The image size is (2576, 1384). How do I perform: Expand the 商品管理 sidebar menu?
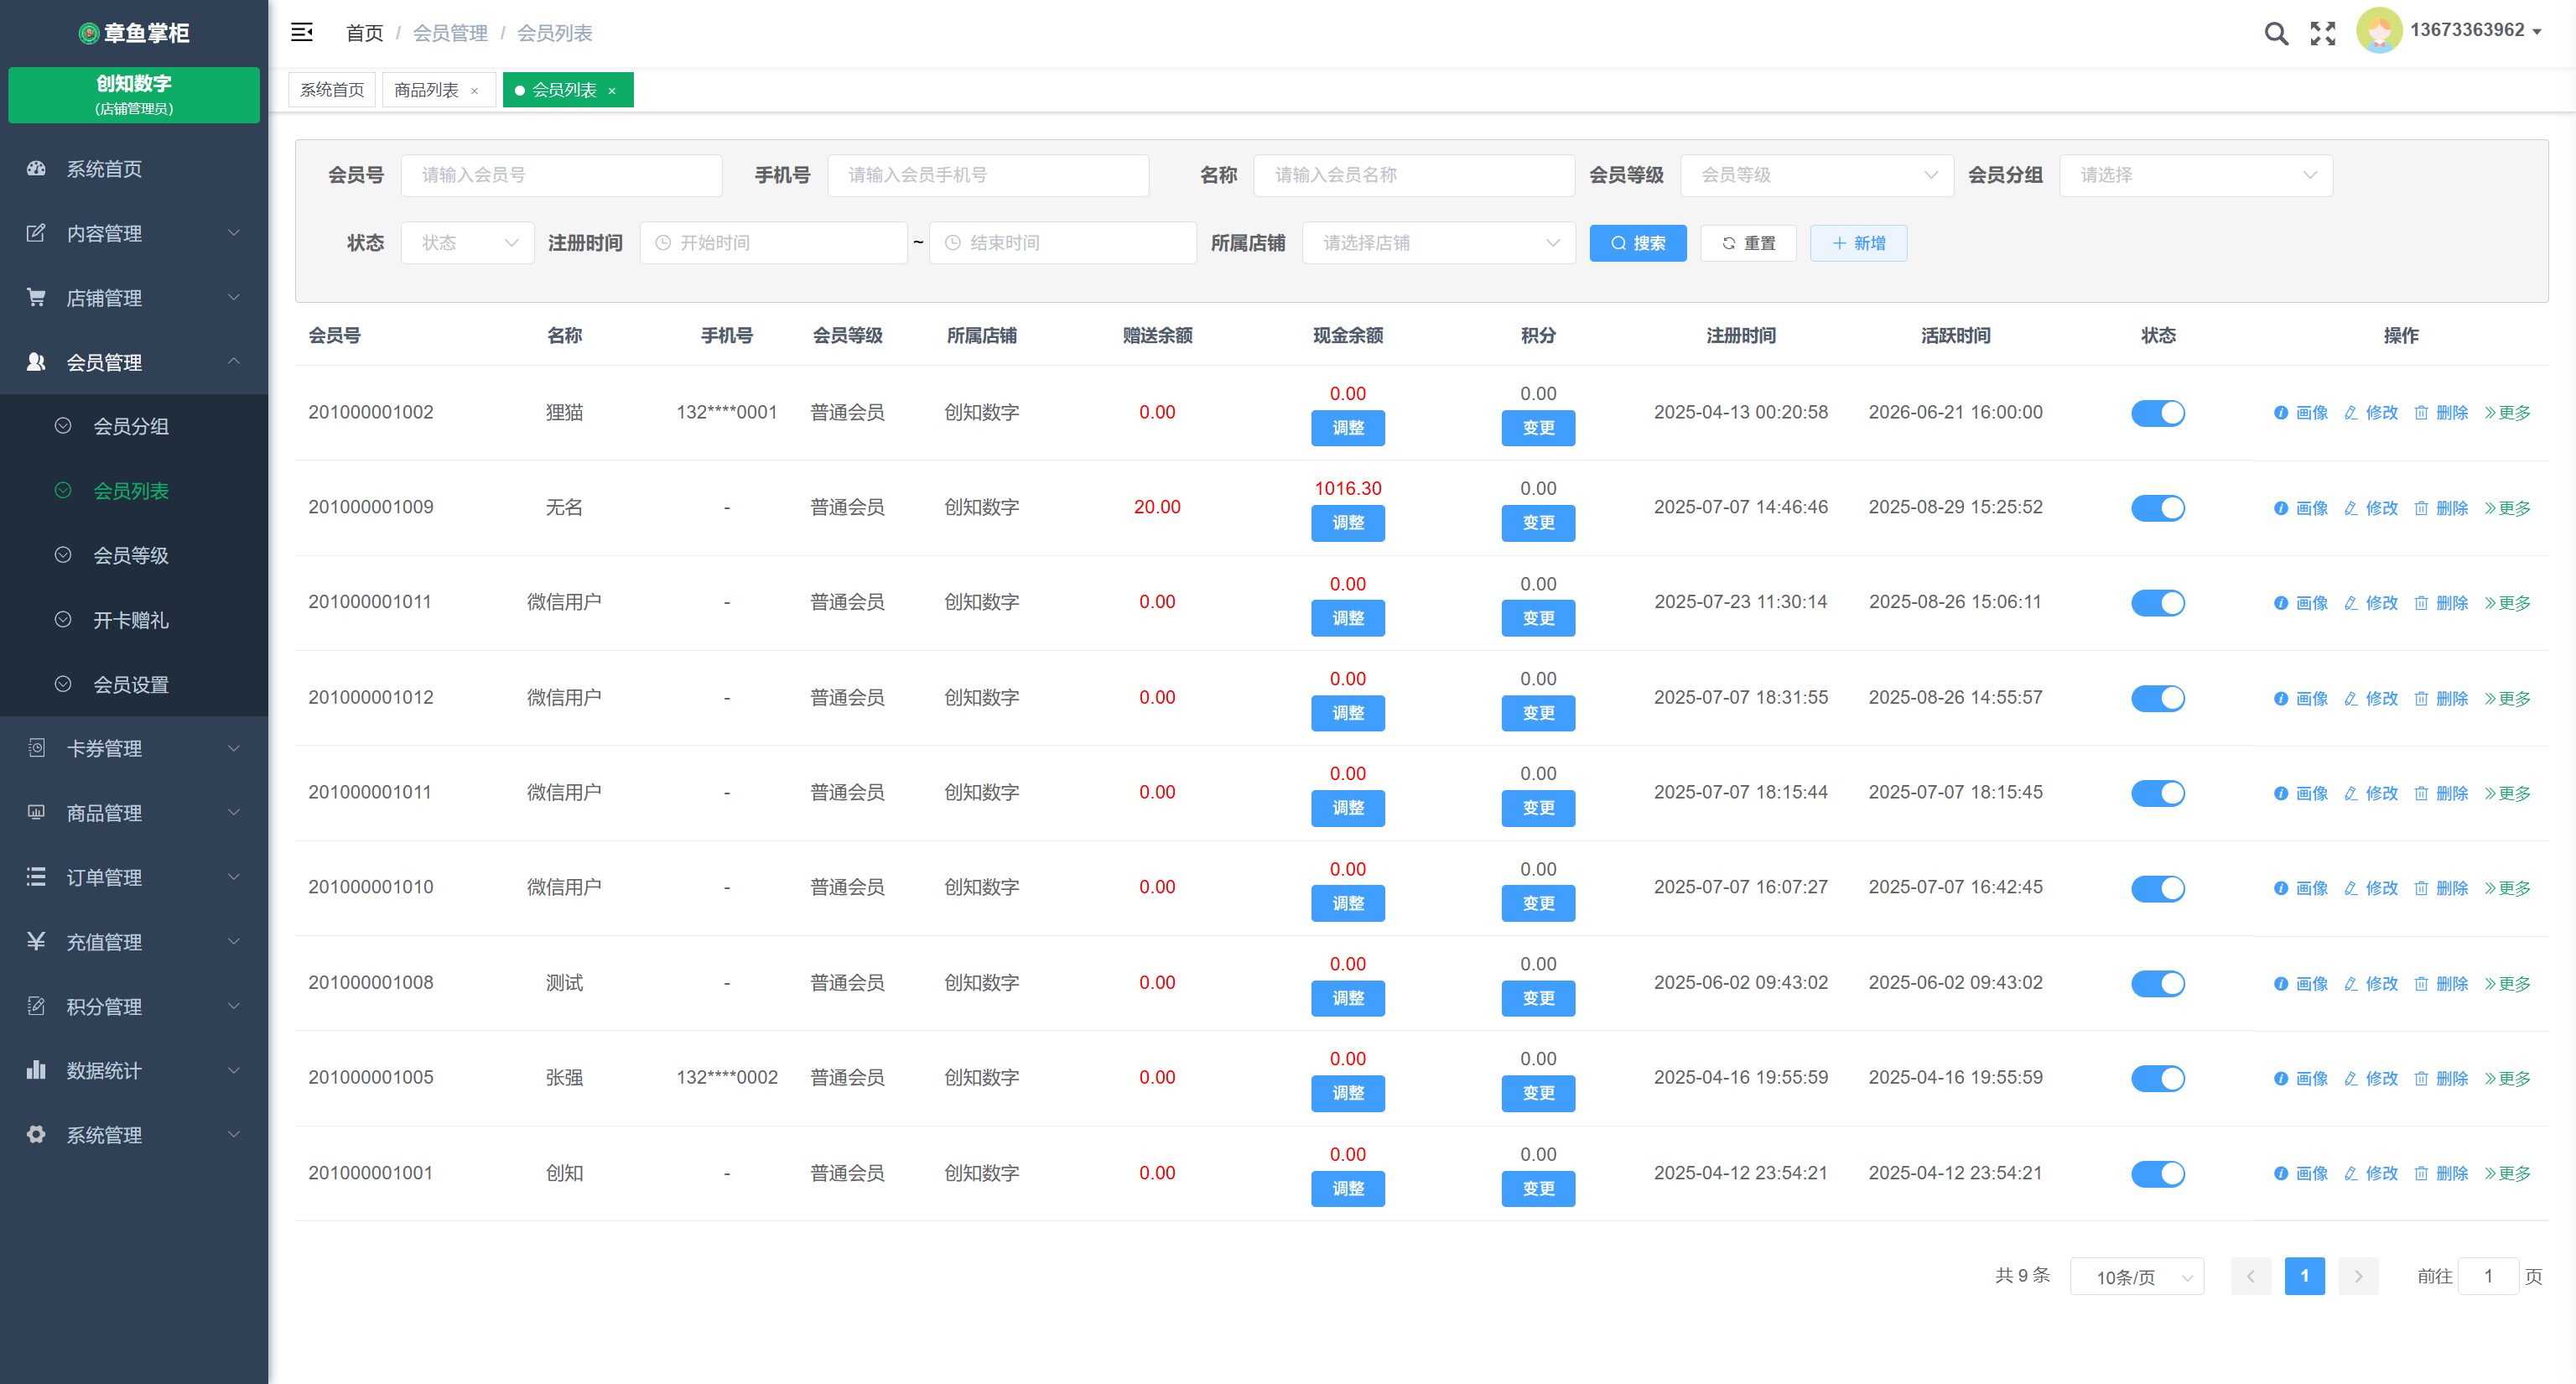pyautogui.click(x=134, y=813)
